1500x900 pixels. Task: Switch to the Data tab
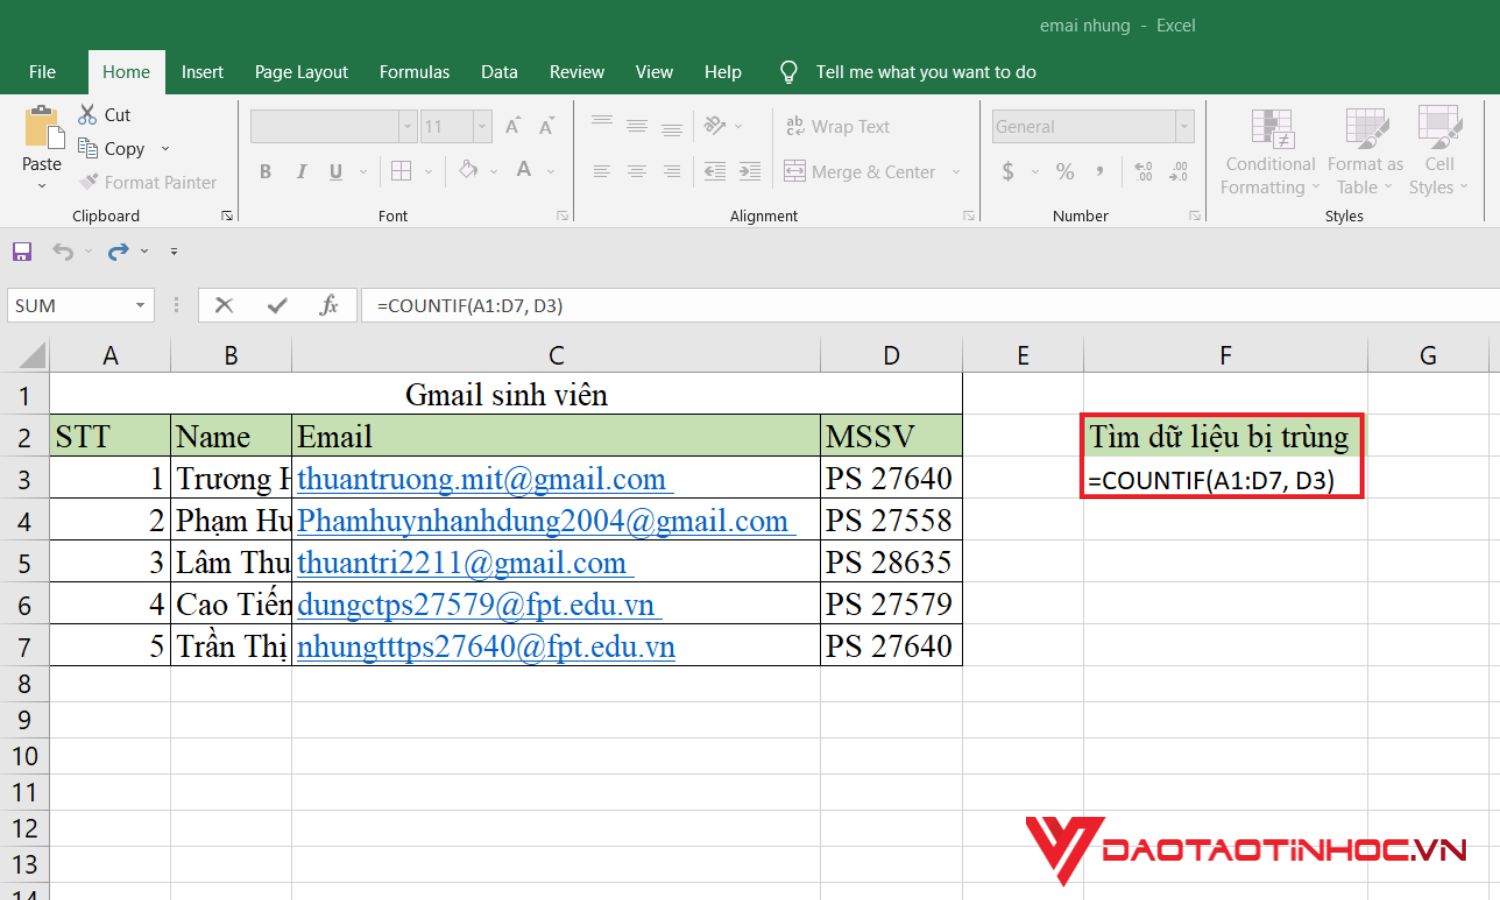[x=499, y=72]
